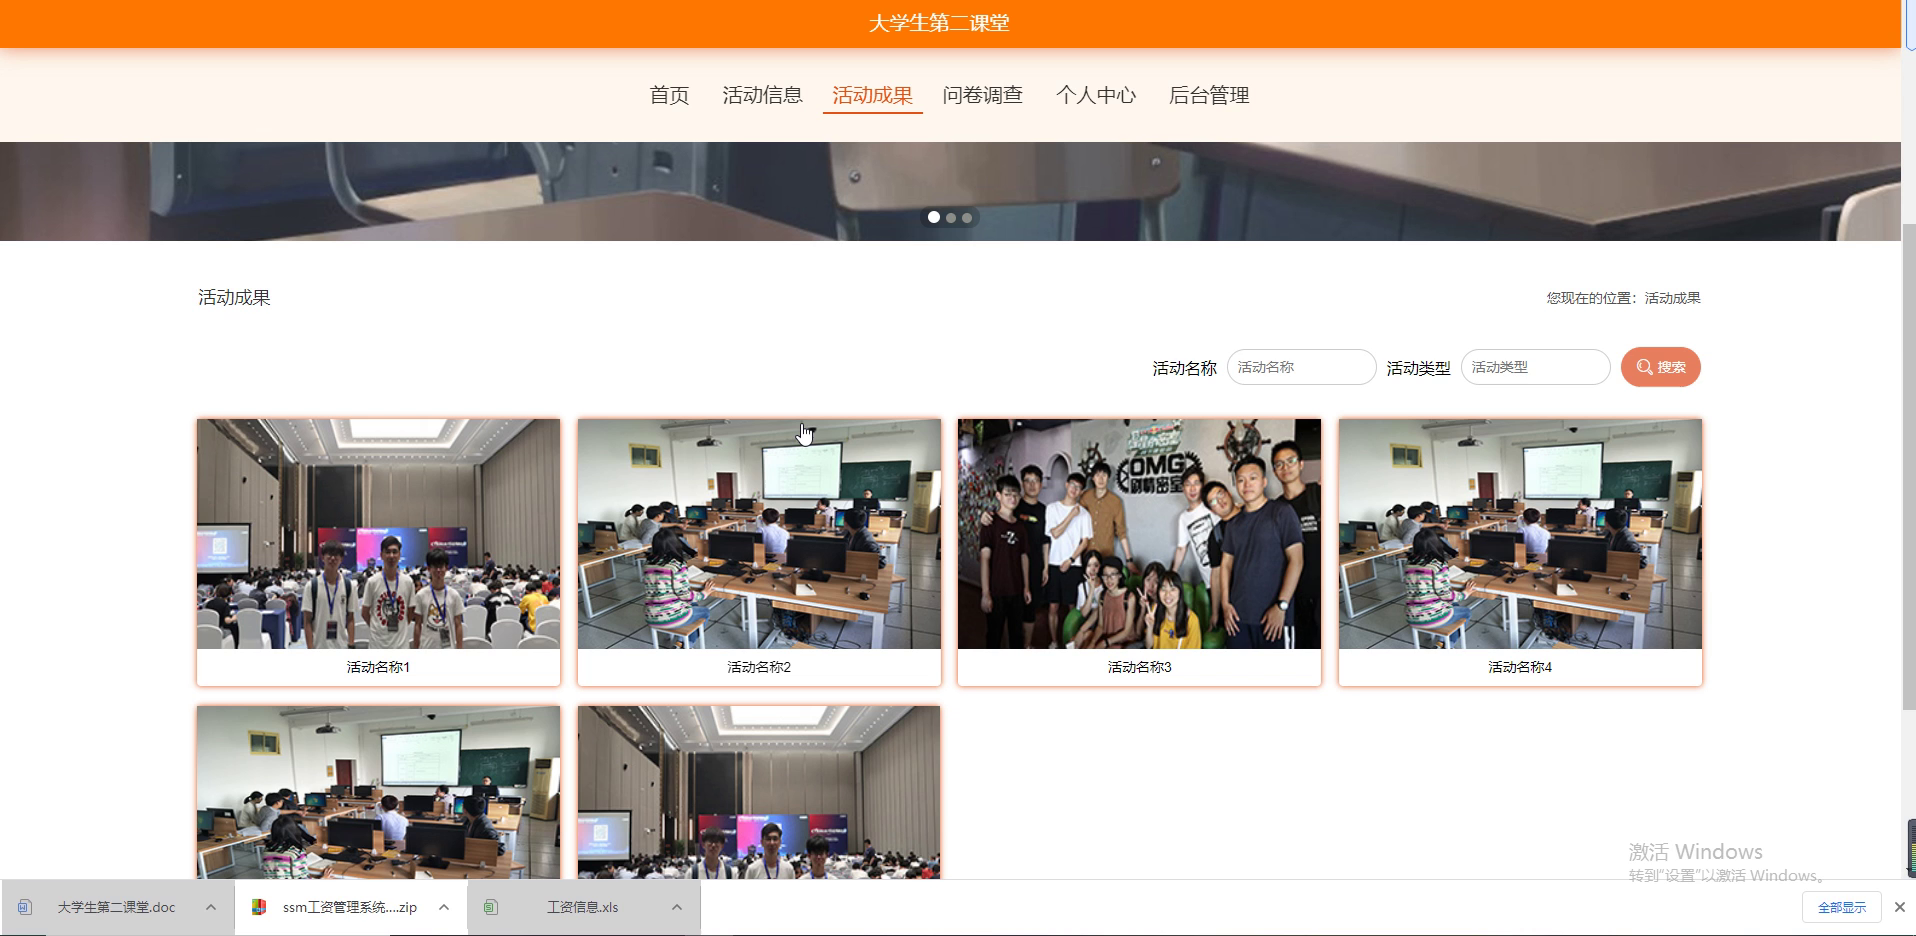
Task: Select the second carousel indicator dot
Action: coord(951,217)
